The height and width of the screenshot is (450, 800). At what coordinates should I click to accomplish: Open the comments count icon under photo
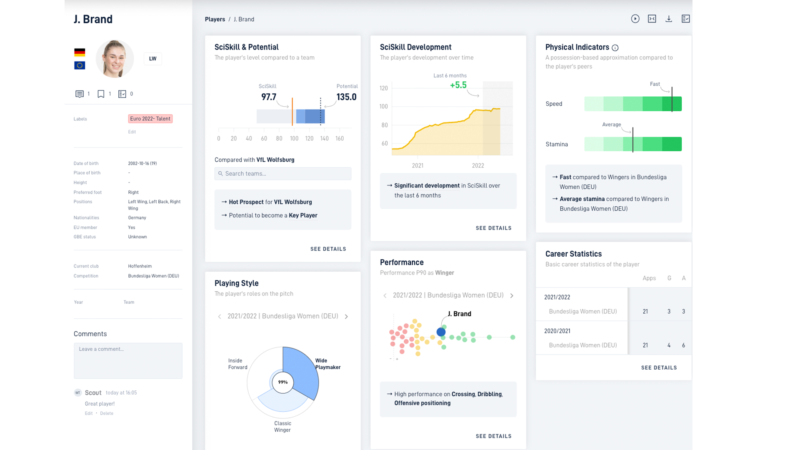[x=80, y=94]
